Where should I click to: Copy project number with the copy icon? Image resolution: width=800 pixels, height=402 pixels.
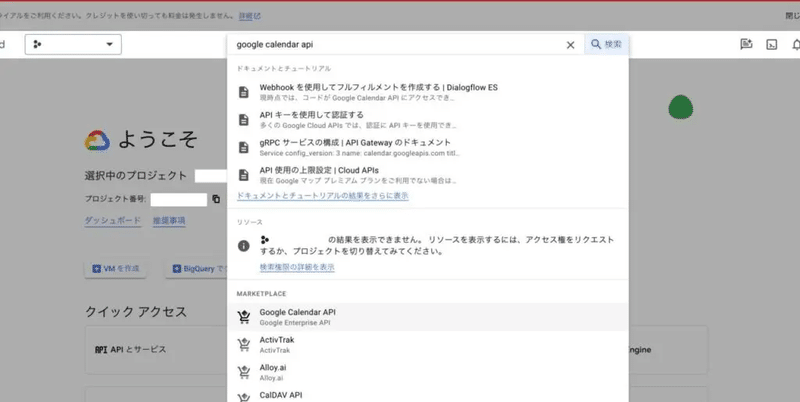click(216, 199)
